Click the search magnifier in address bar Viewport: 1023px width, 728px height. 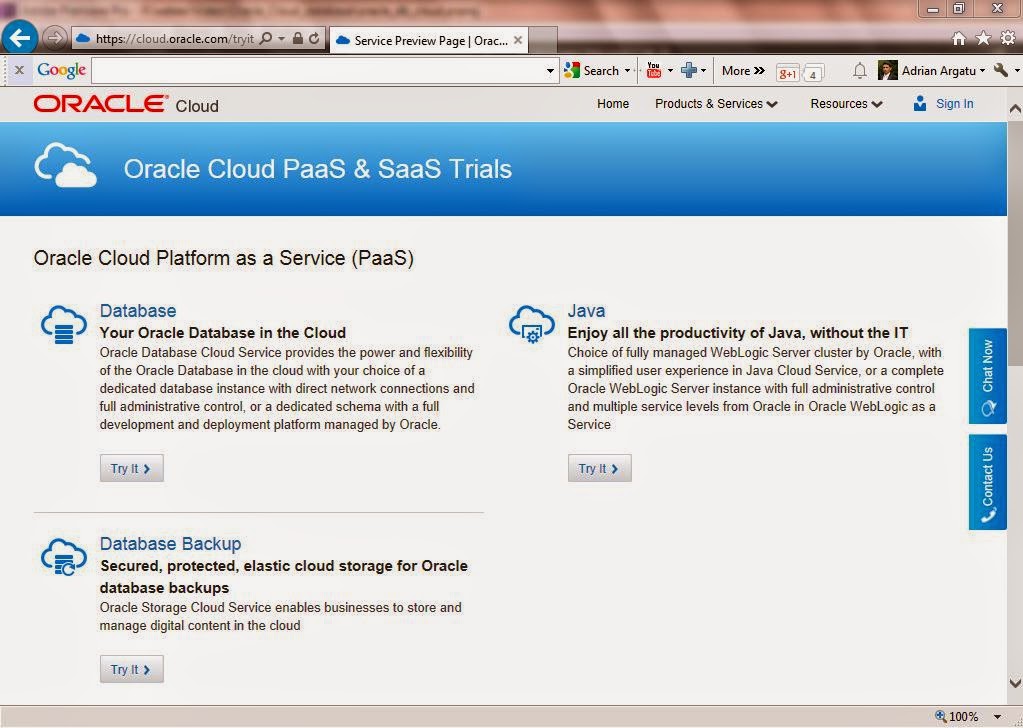pos(265,38)
